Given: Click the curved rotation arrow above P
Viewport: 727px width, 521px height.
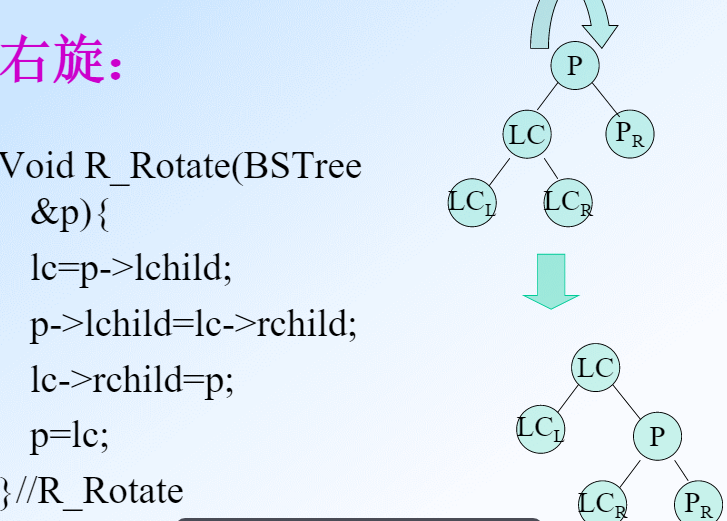Looking at the screenshot, I should pyautogui.click(x=574, y=23).
